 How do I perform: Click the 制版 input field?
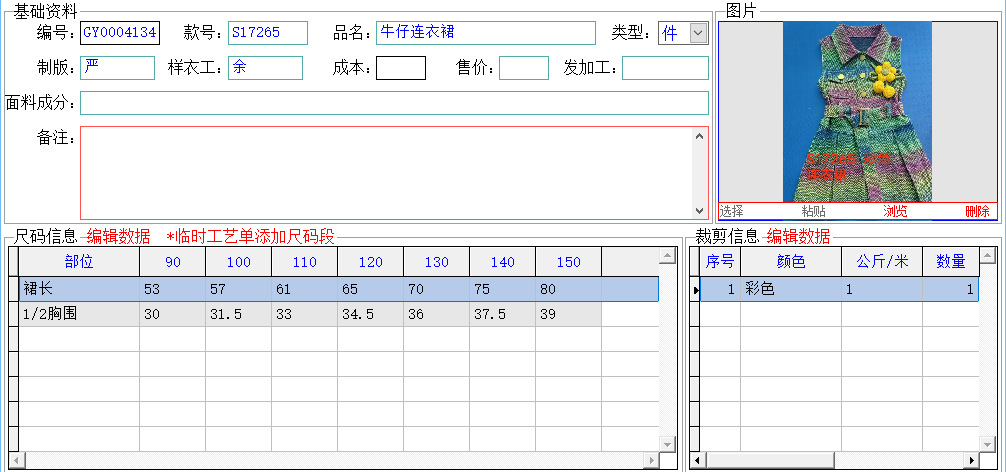117,68
